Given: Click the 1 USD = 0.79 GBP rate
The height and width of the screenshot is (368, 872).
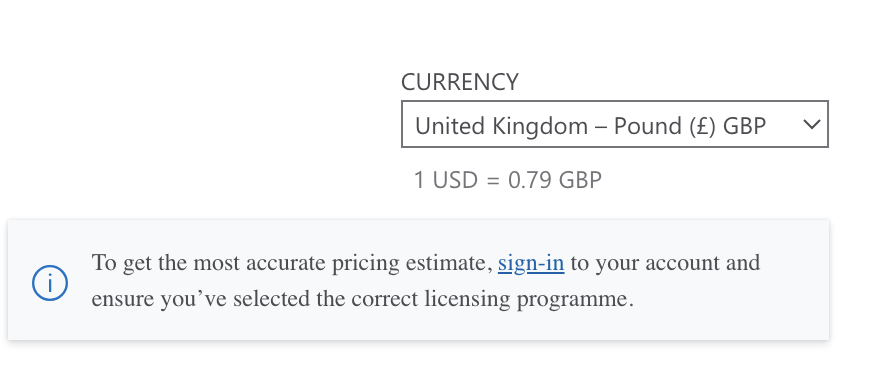Looking at the screenshot, I should pos(508,180).
